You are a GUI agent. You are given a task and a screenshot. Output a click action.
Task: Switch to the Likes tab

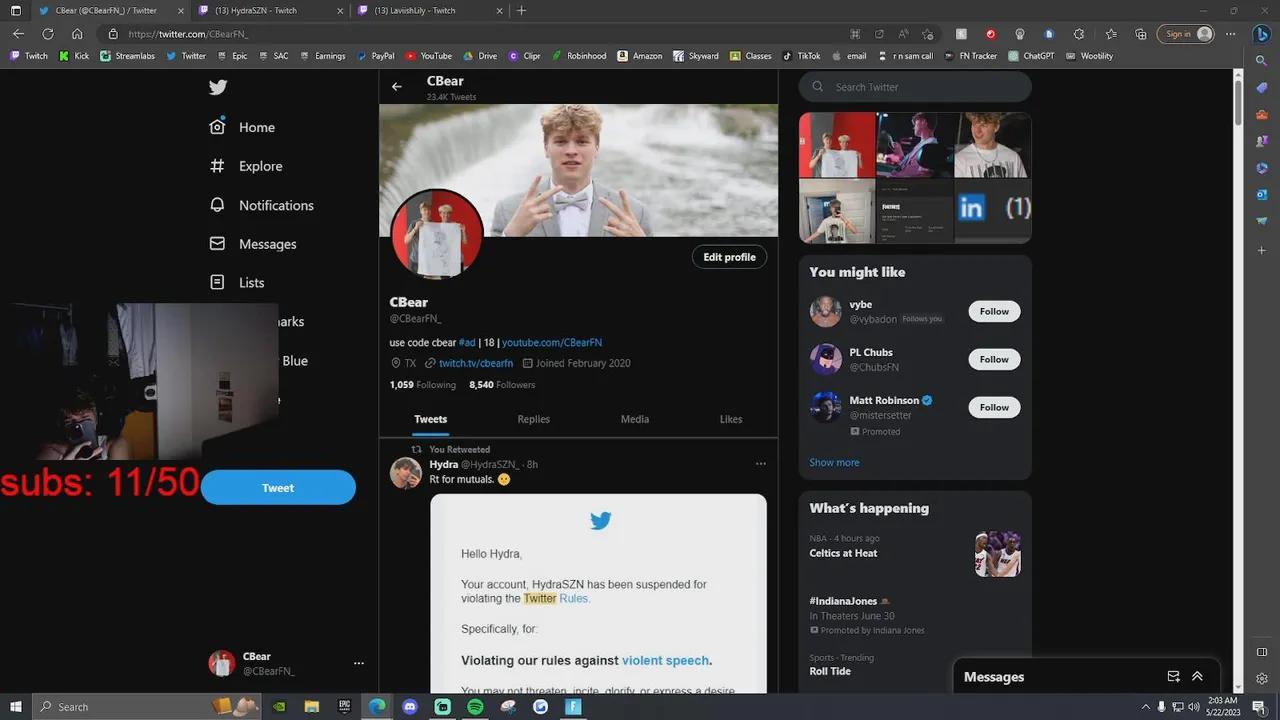pyautogui.click(x=731, y=419)
